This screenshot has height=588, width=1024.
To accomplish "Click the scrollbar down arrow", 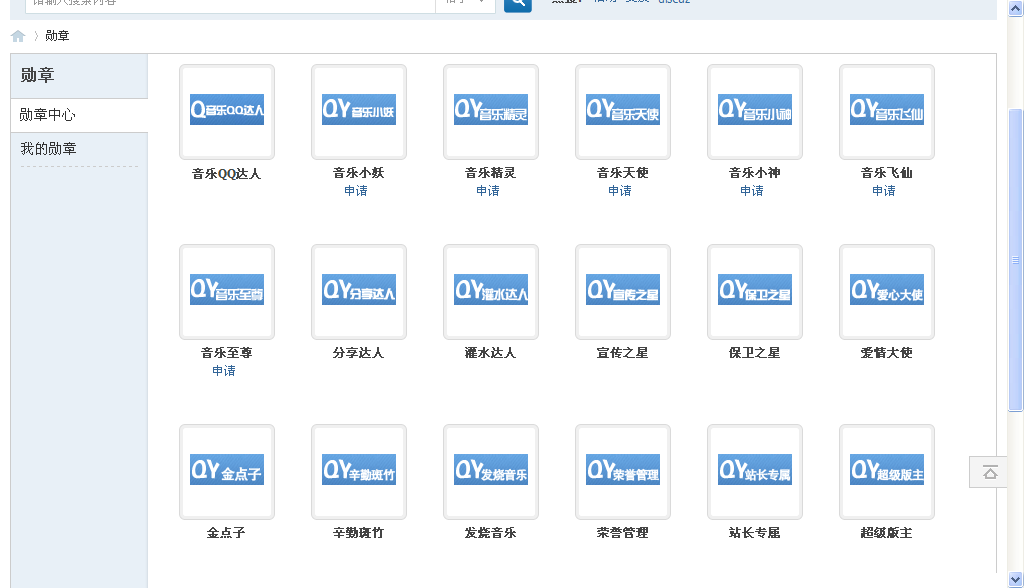I will (x=1016, y=580).
